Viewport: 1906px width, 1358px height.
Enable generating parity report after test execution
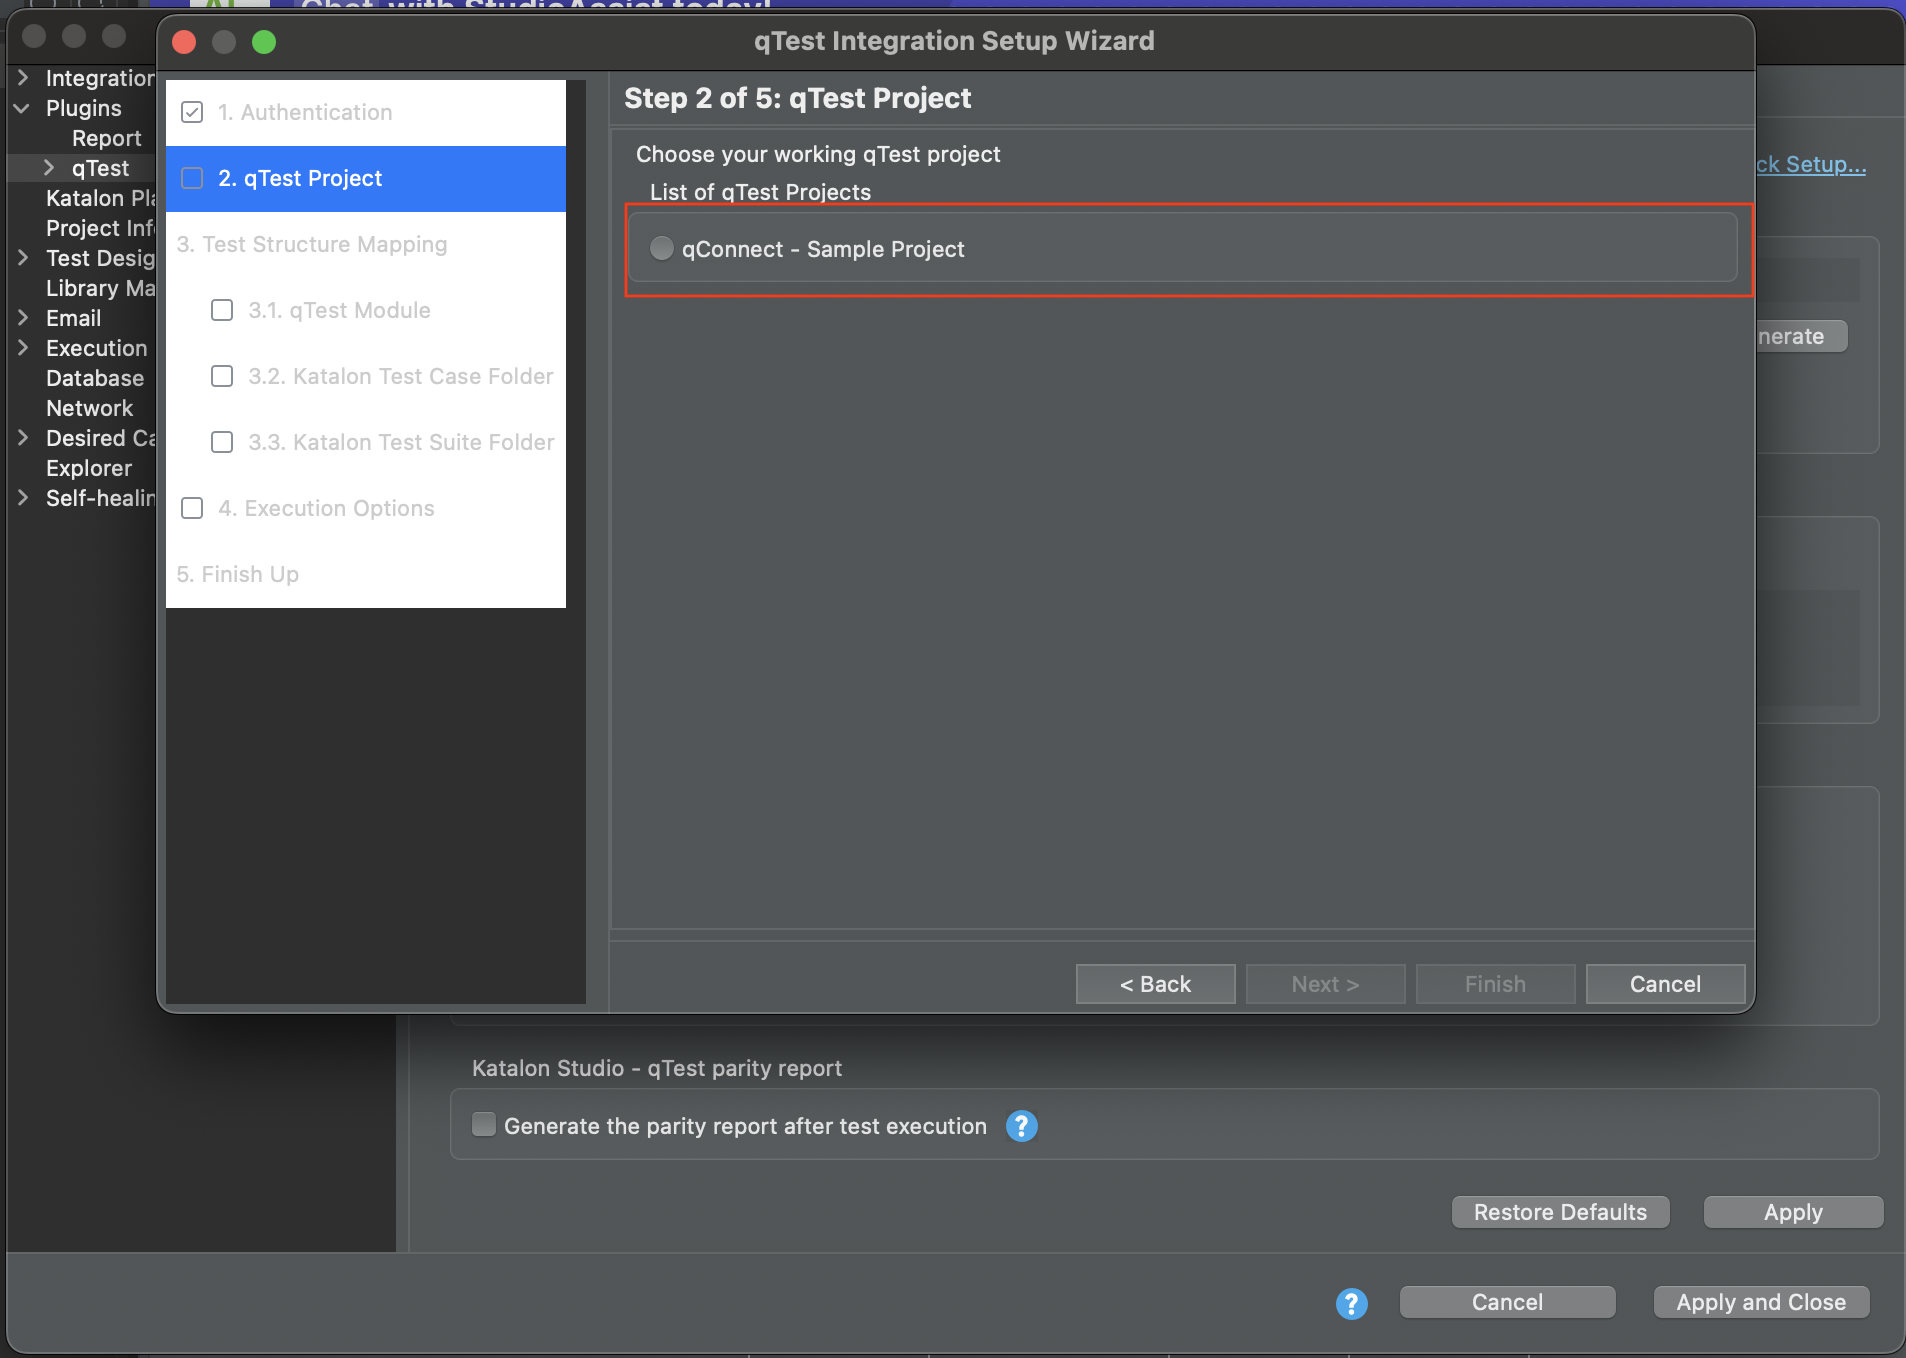[484, 1124]
